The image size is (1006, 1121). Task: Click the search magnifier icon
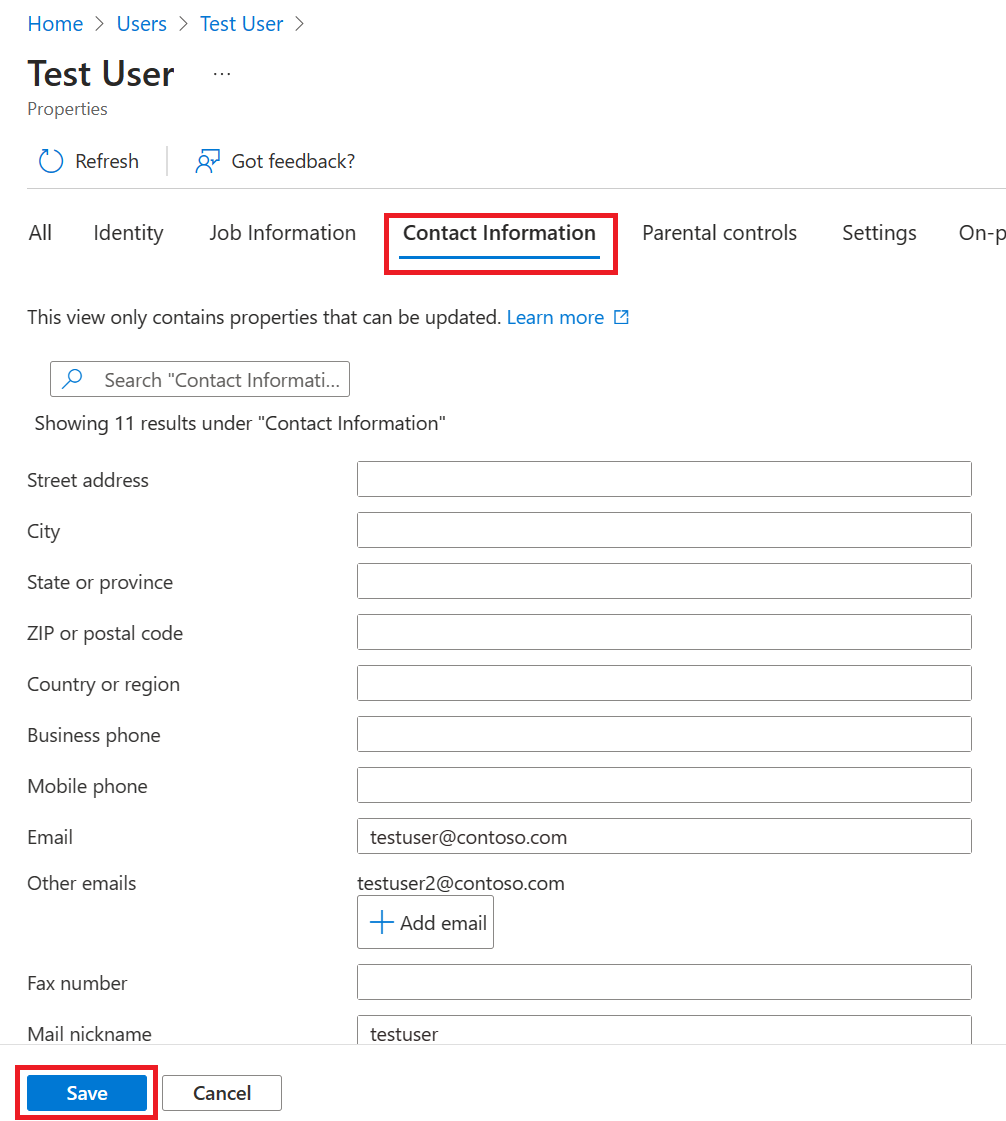point(73,380)
